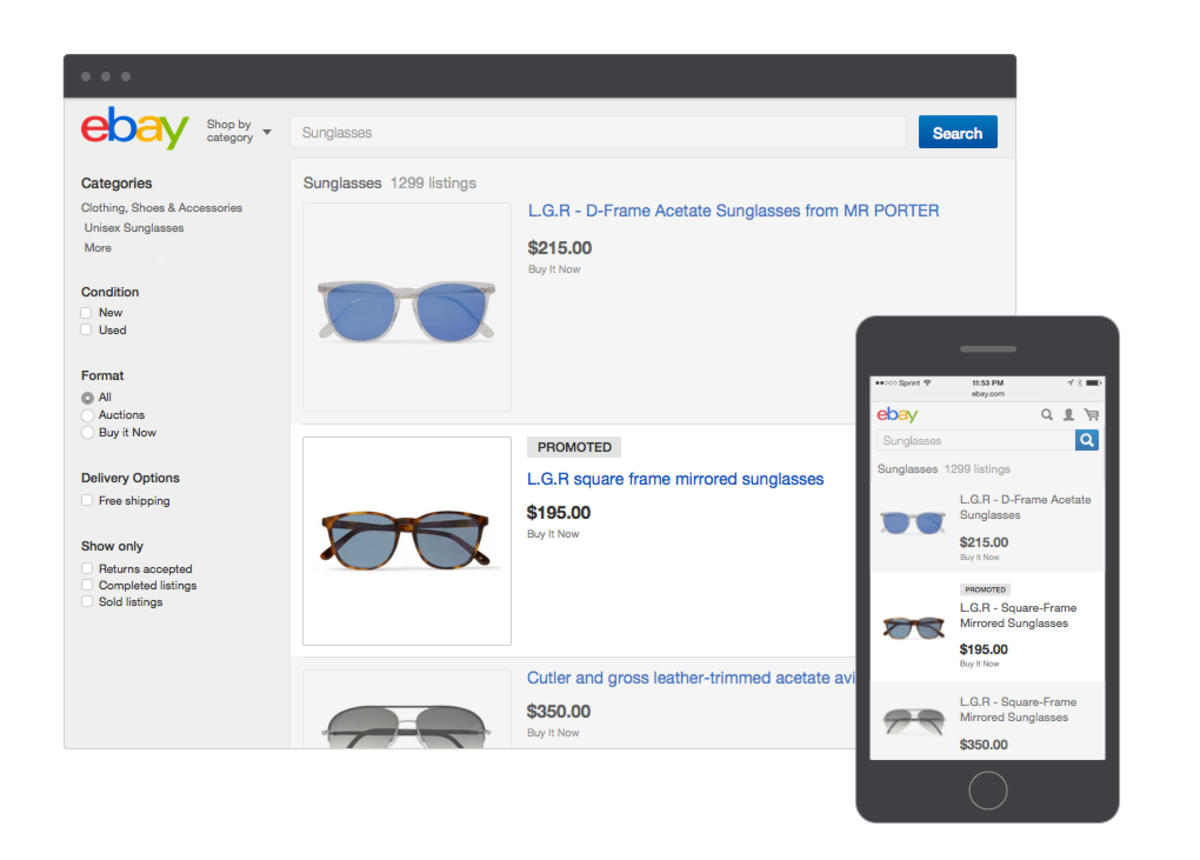
Task: Select the Buy it Now radio button
Action: (87, 433)
